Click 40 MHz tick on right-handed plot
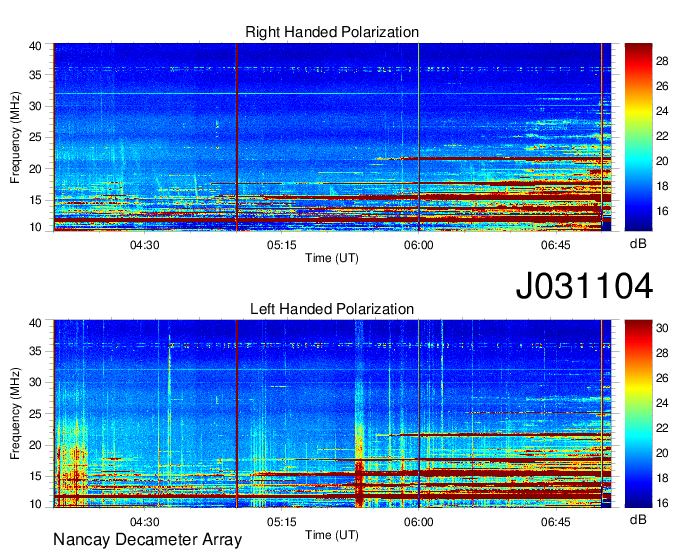 coord(36,46)
